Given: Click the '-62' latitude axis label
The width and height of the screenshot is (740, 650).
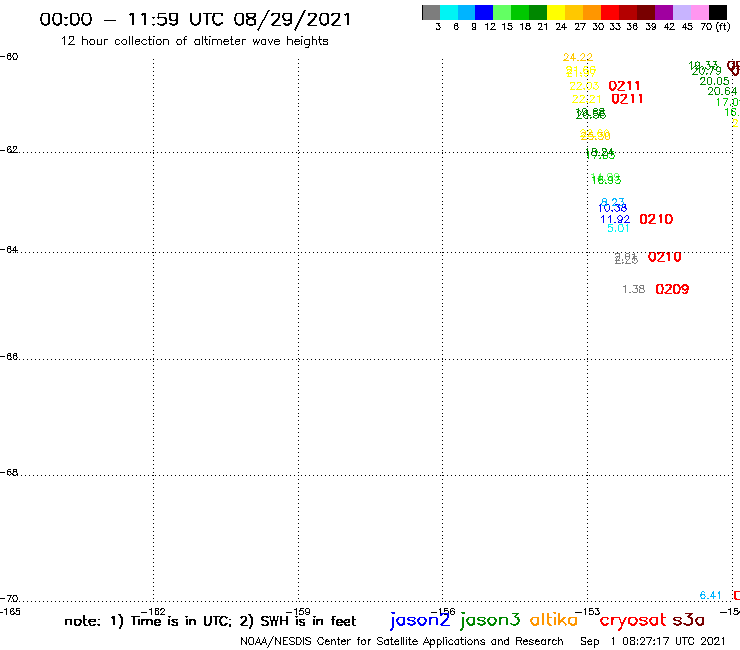Looking at the screenshot, I should [9, 150].
